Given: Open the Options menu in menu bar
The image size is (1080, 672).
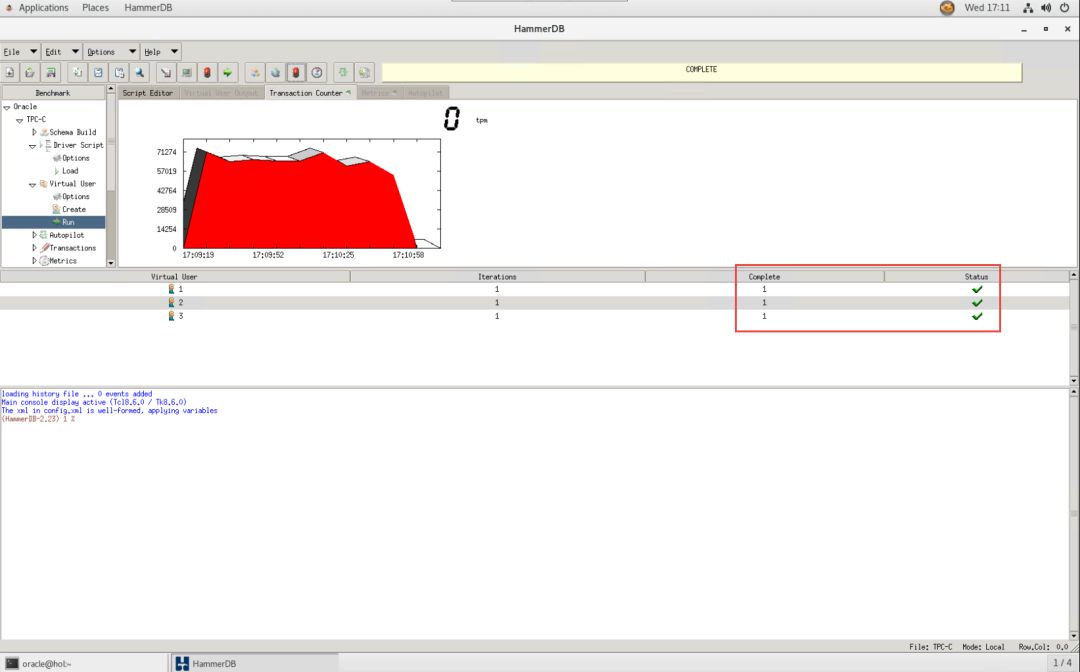Looking at the screenshot, I should point(111,52).
